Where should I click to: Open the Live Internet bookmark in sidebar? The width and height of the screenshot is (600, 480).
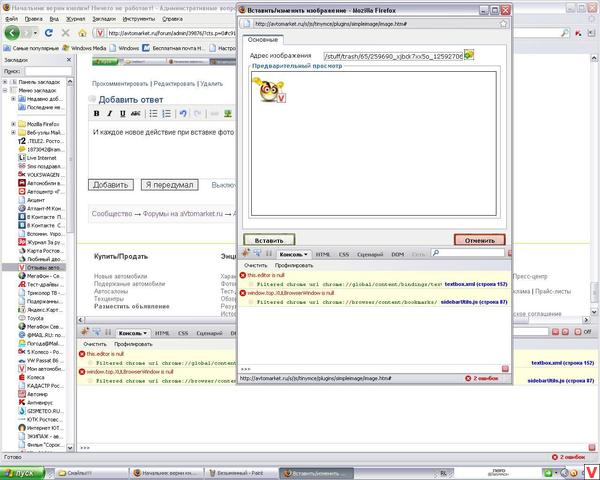38,158
